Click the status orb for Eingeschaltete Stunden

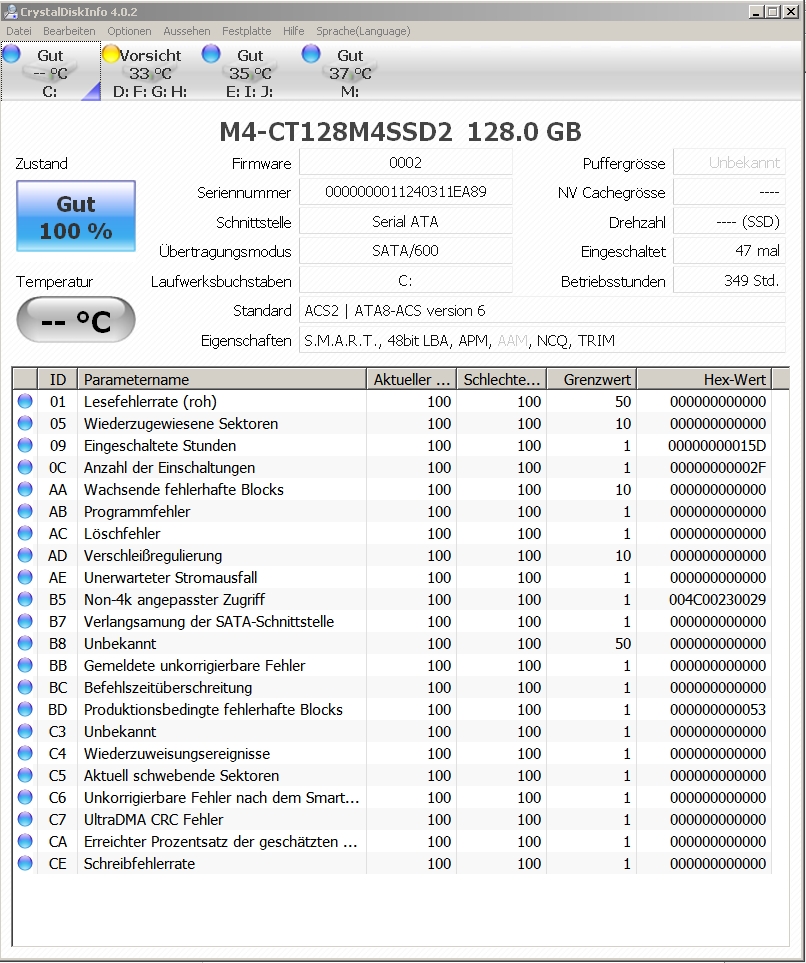point(25,445)
